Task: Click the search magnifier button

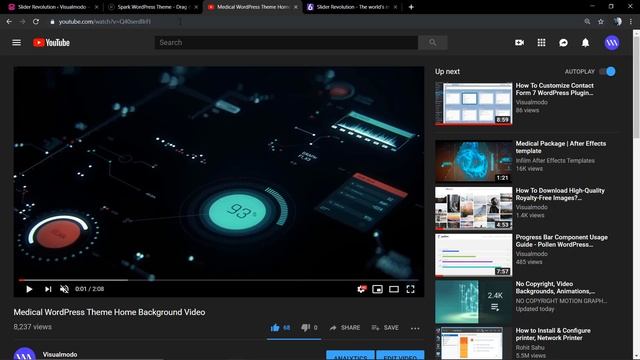Action: (433, 42)
